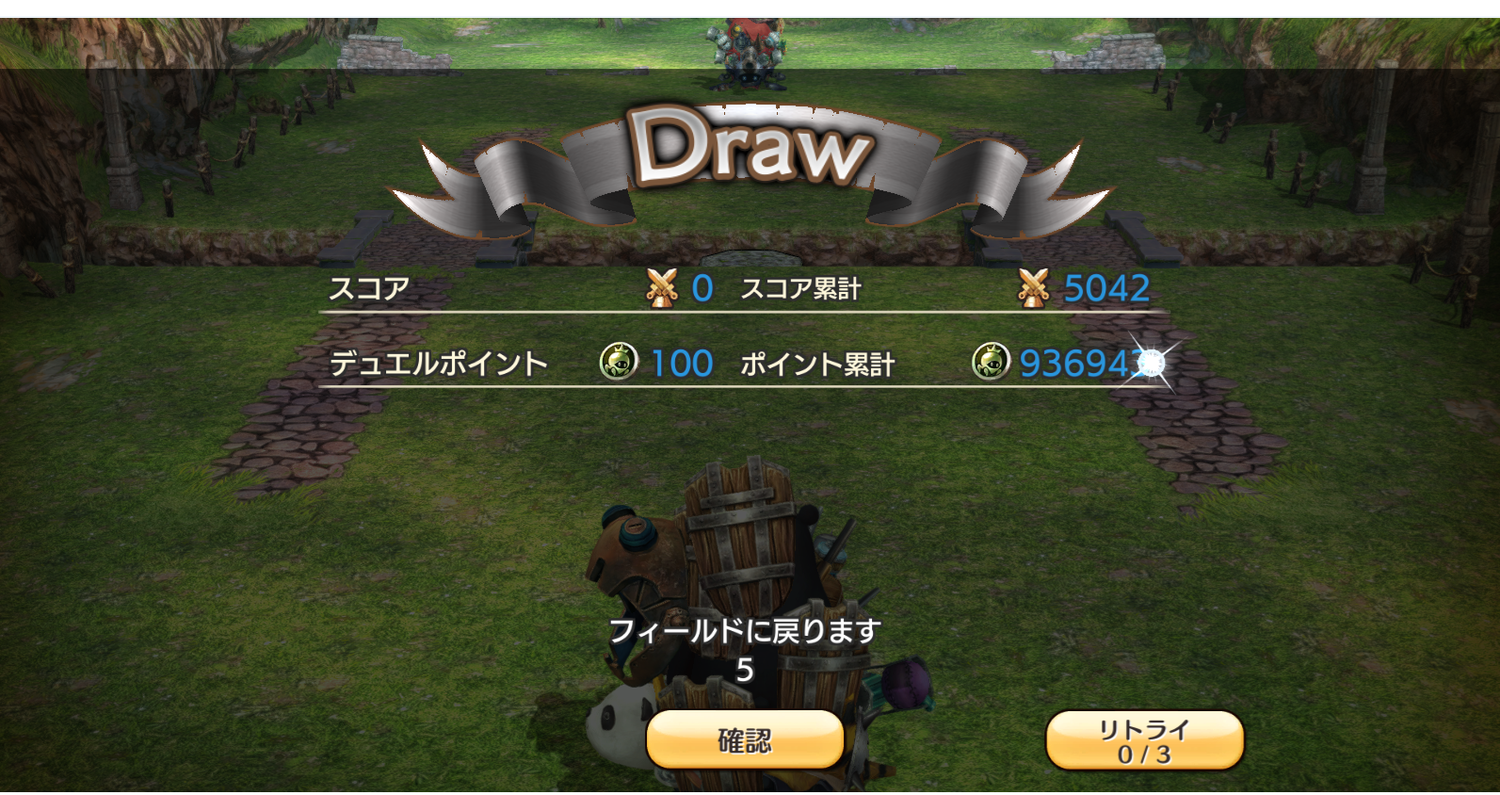Click the リトライ 0/3 retry button

[1144, 741]
